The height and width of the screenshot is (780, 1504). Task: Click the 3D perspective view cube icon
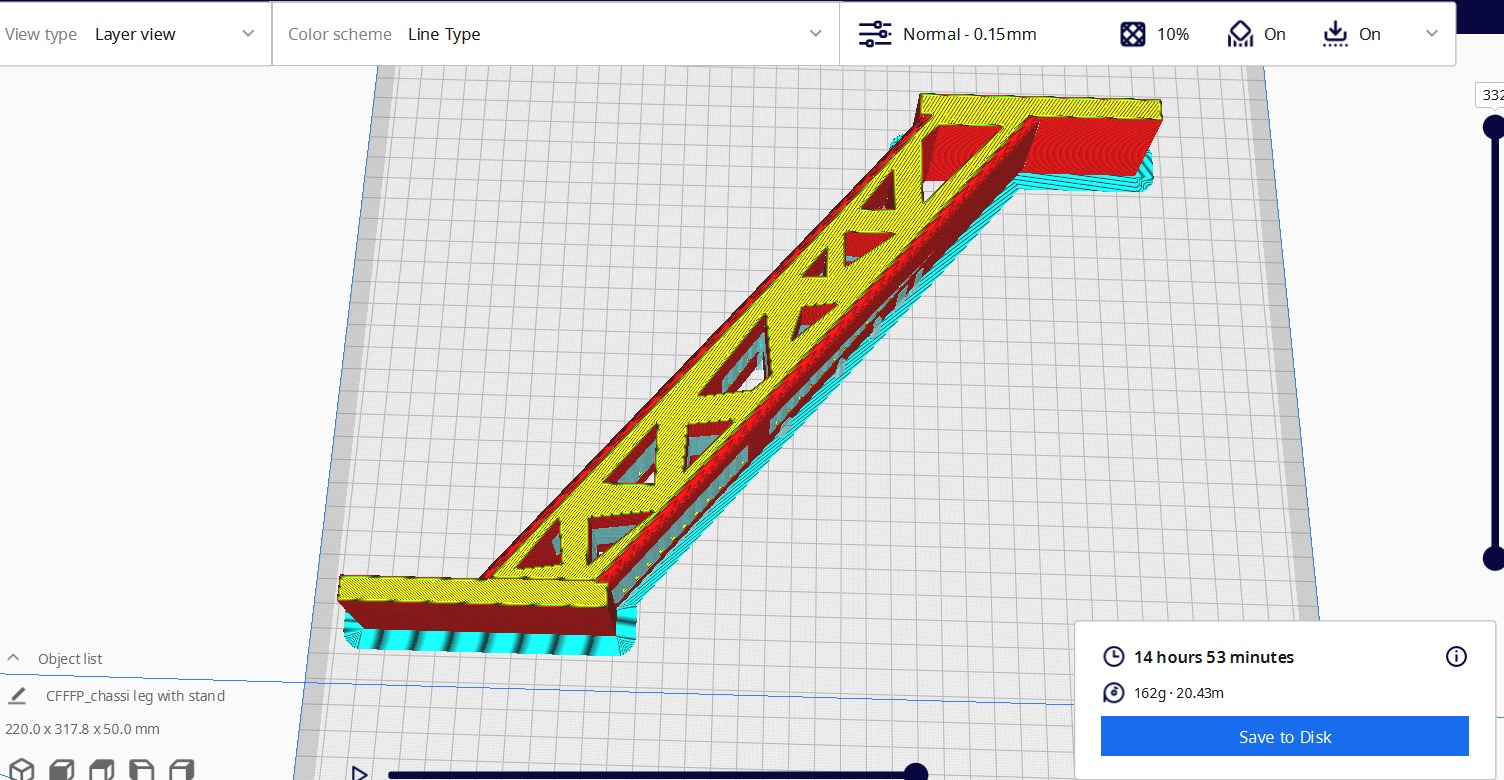tap(21, 770)
